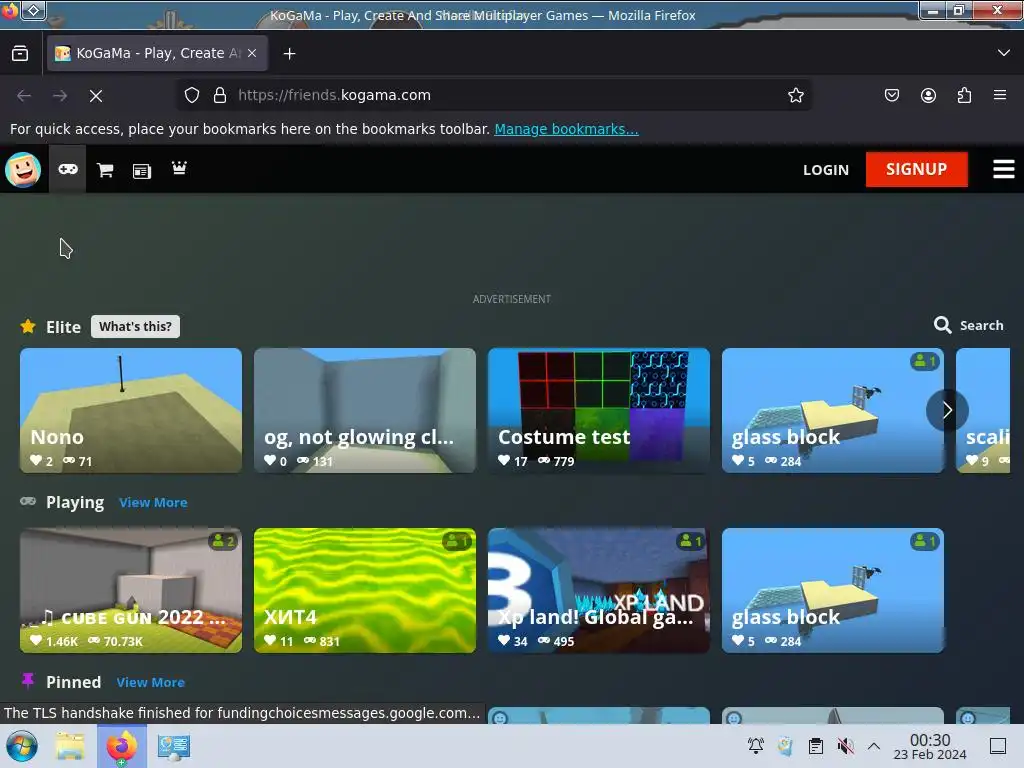The image size is (1024, 768).
Task: Go forward with the forward arrow
Action: [x=60, y=96]
